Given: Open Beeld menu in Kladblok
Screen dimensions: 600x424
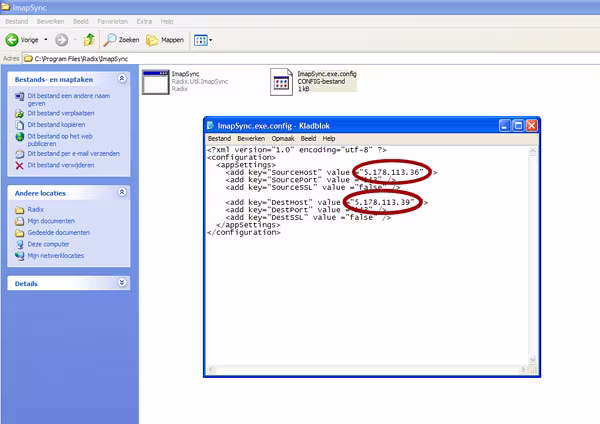Looking at the screenshot, I should (308, 139).
